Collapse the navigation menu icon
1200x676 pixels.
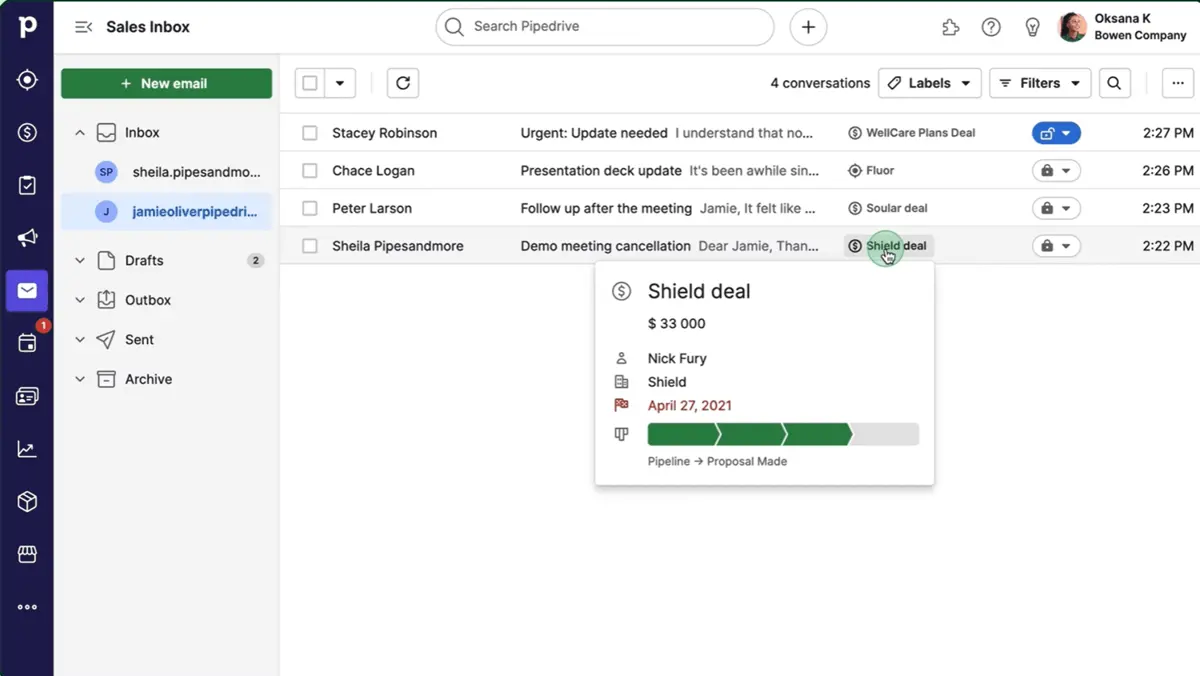click(x=84, y=27)
